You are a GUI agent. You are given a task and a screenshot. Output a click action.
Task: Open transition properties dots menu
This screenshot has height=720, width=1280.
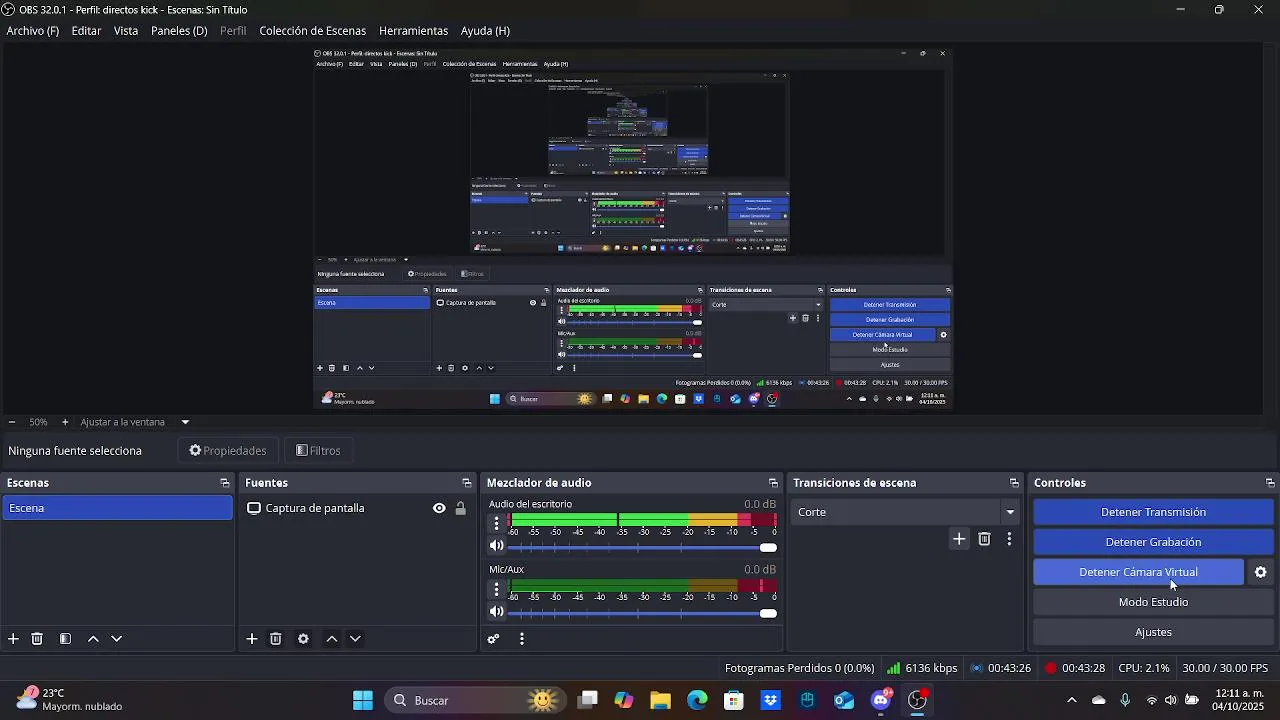(1009, 539)
